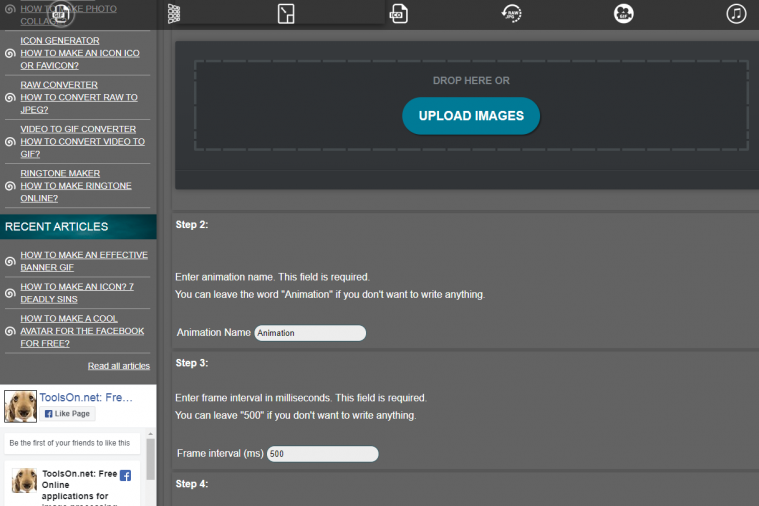Open How to make ringtone online link
759x506 pixels.
[x=76, y=192]
